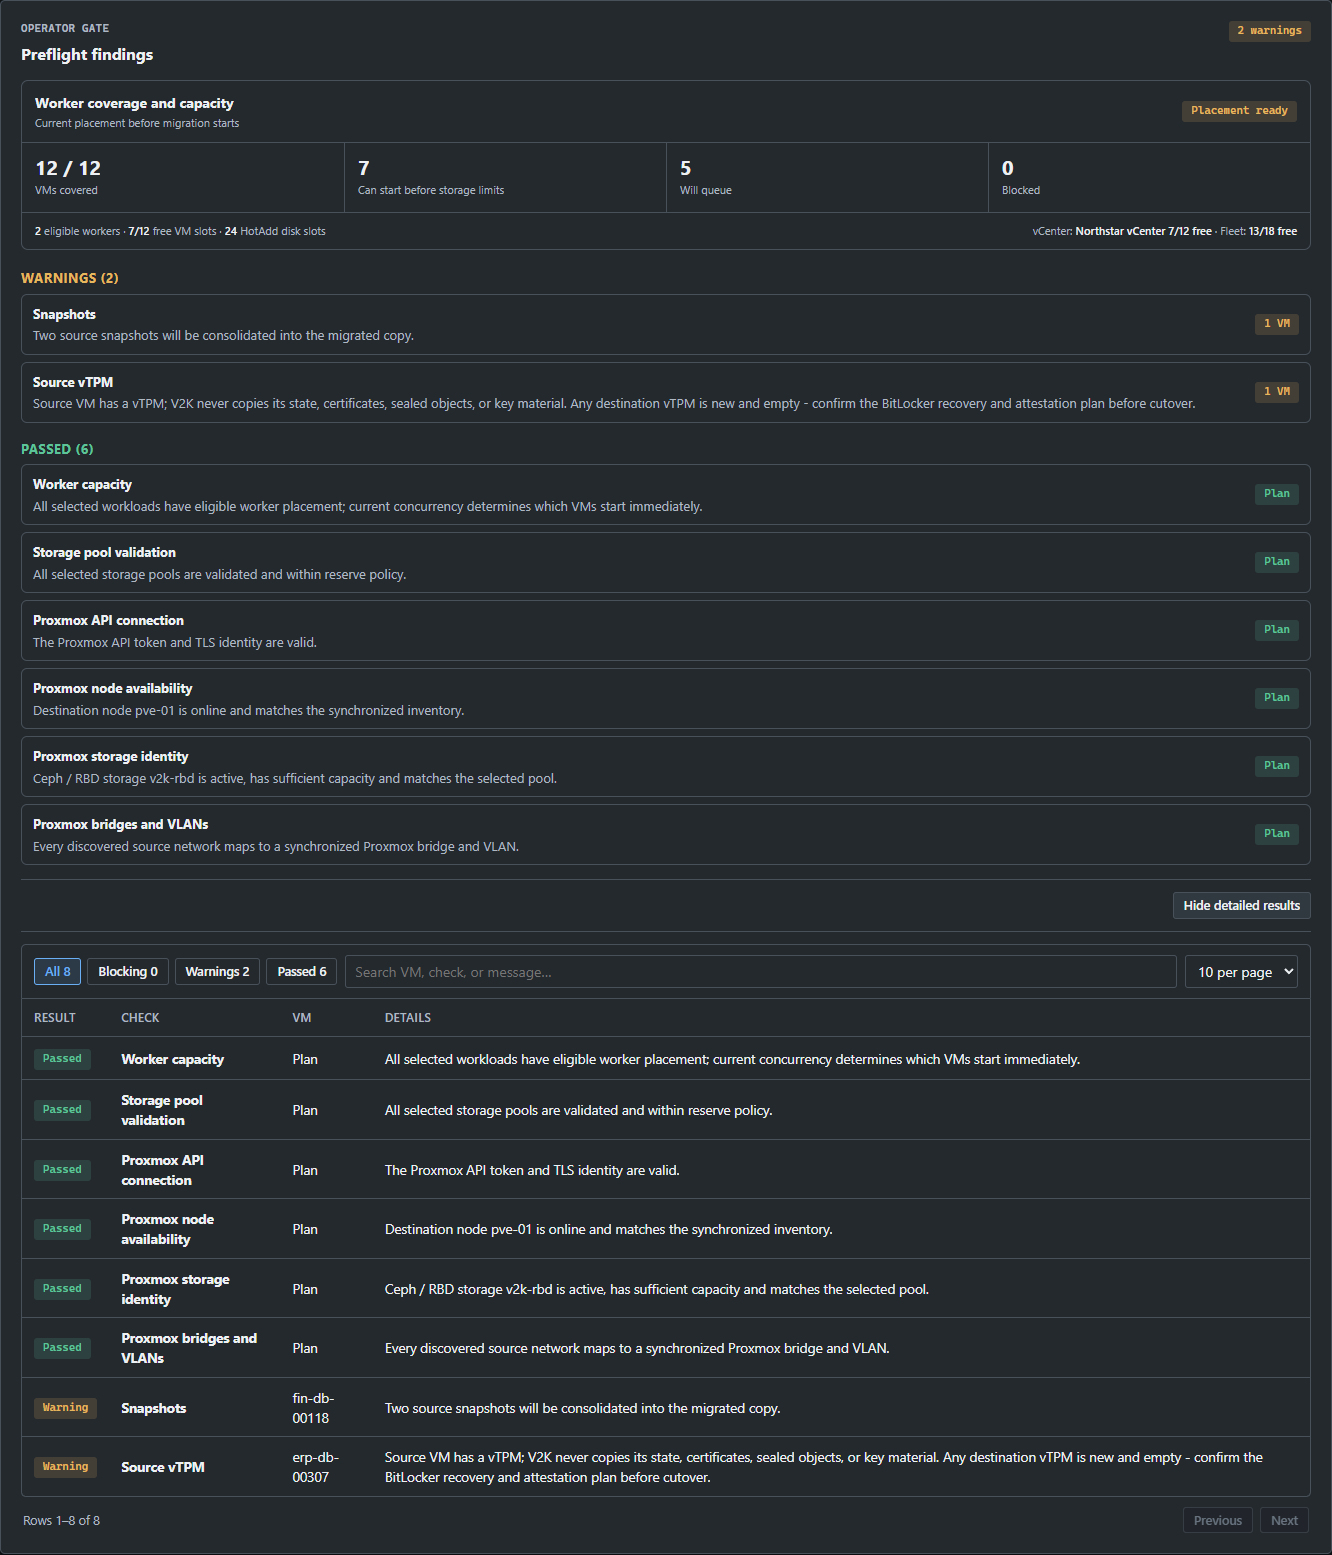
Task: Click Warning badge in table's Source vTPM row
Action: (65, 1467)
